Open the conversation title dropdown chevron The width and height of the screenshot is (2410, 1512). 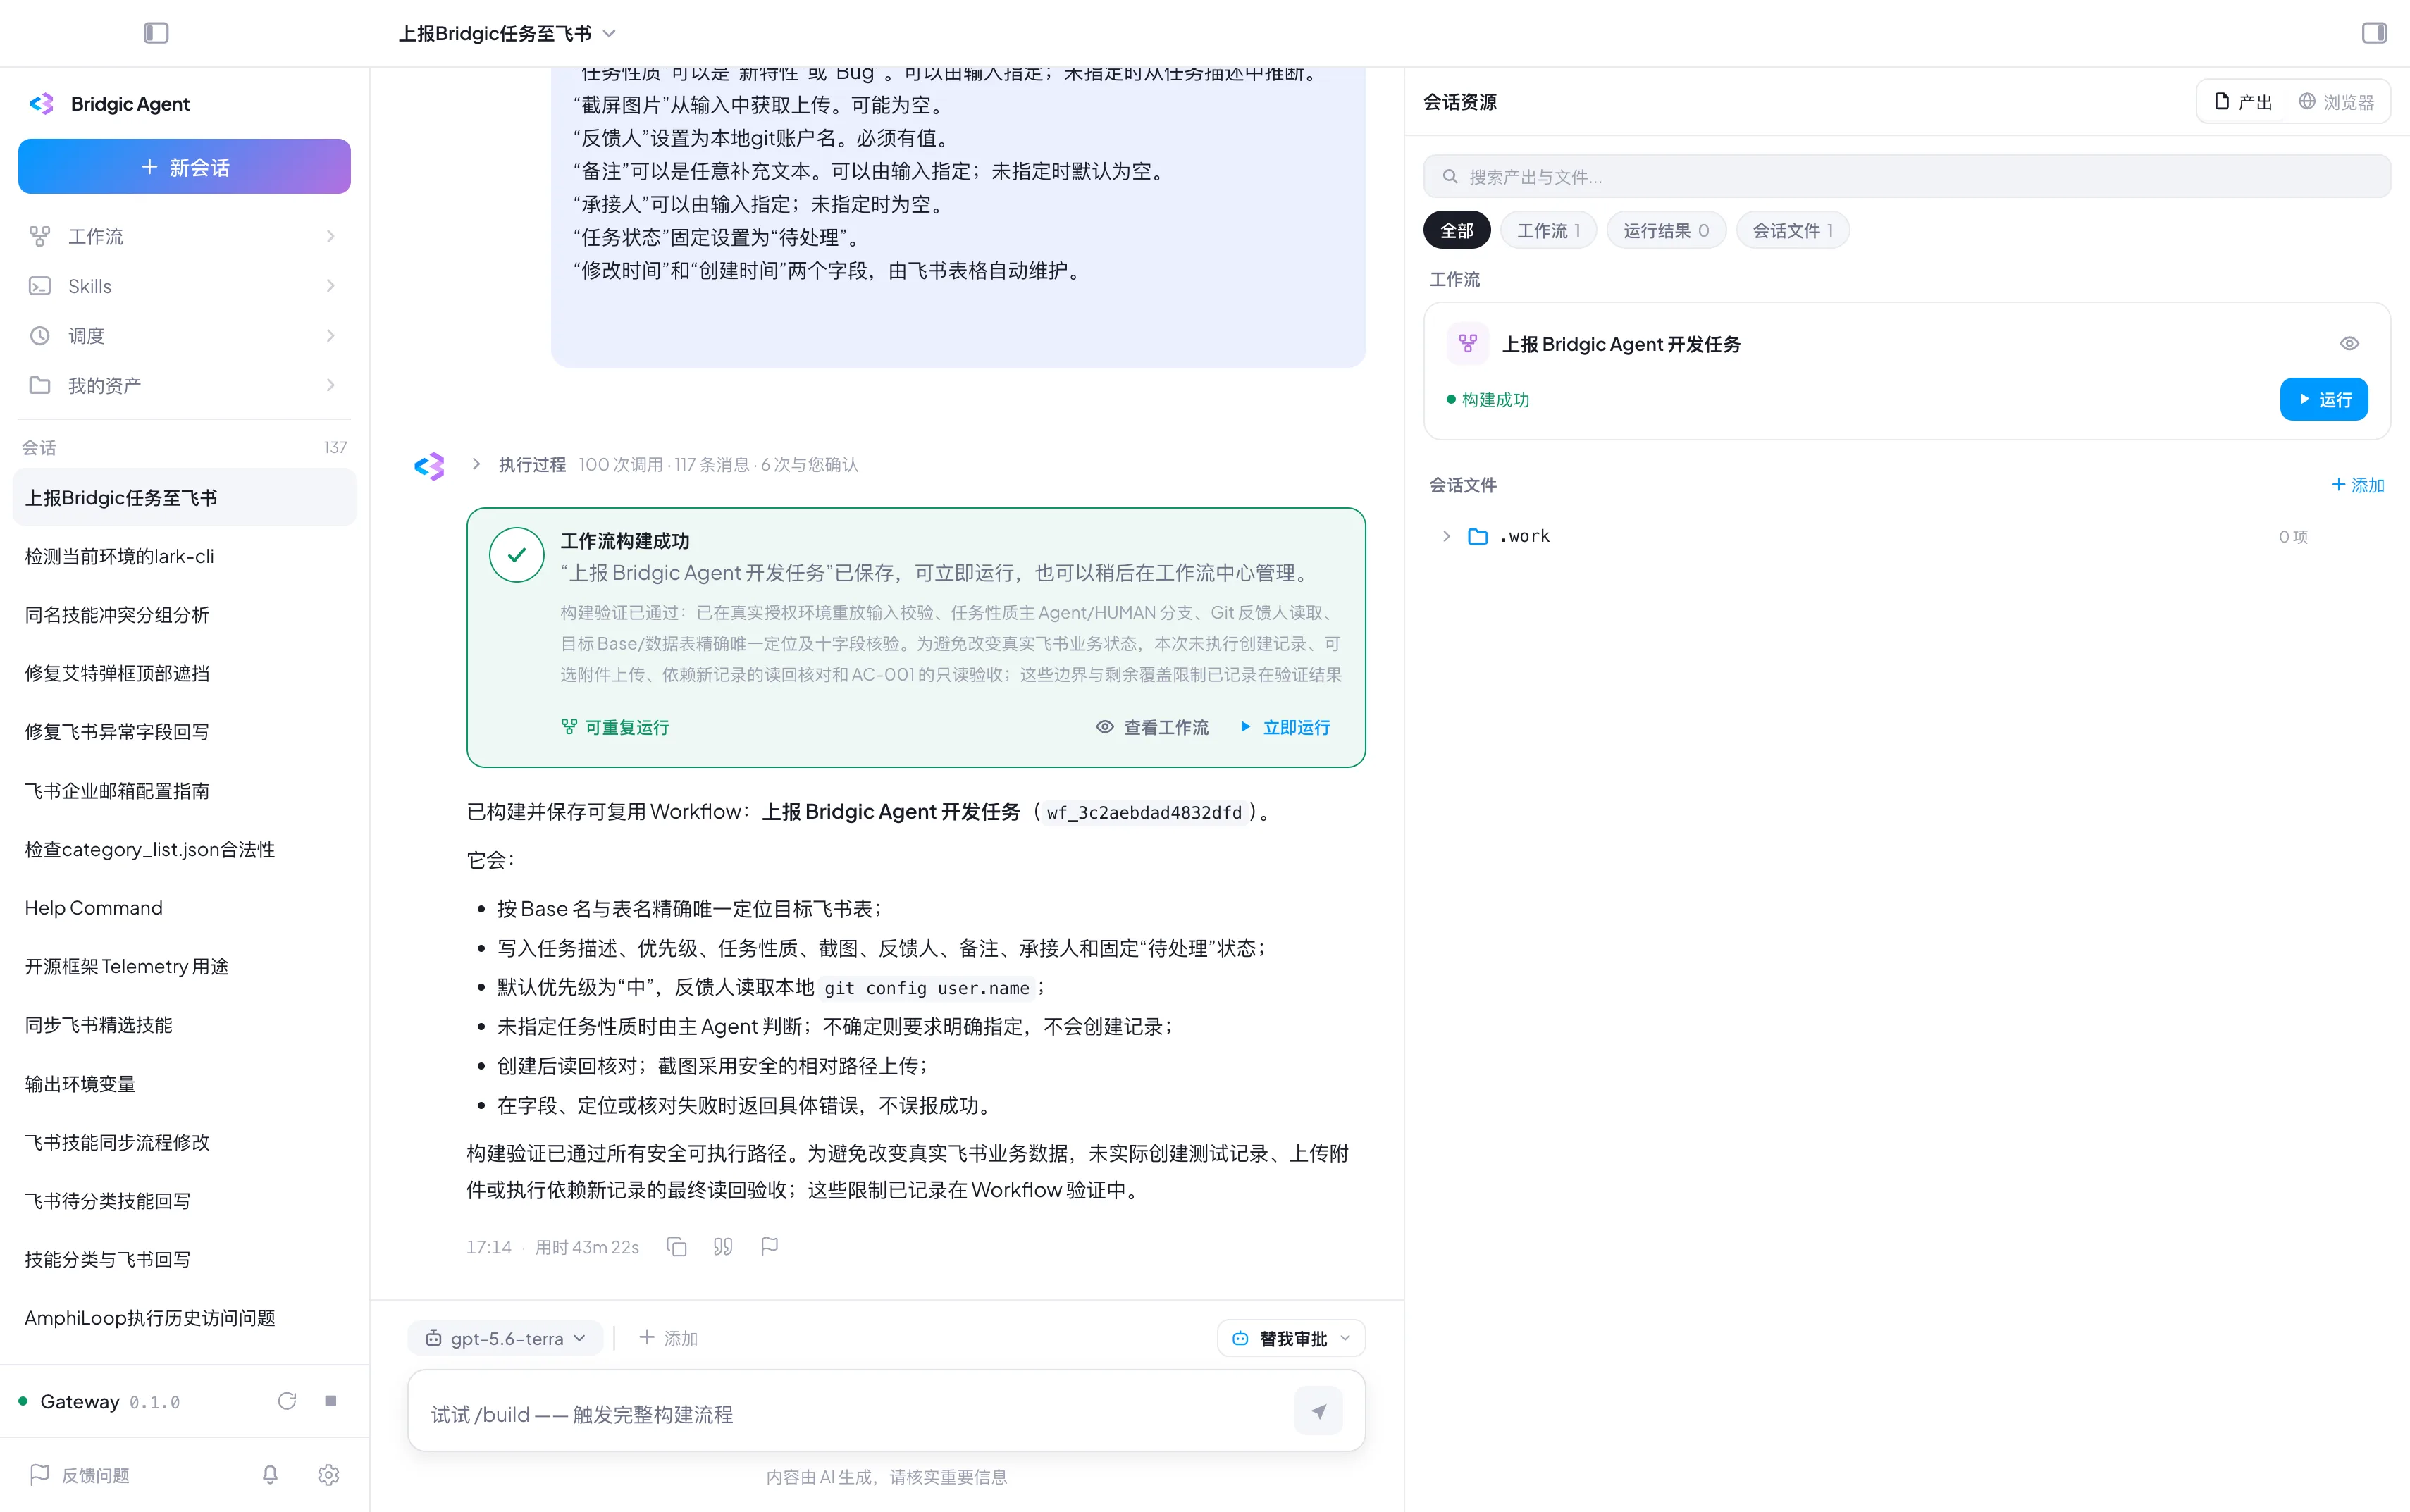tap(609, 34)
